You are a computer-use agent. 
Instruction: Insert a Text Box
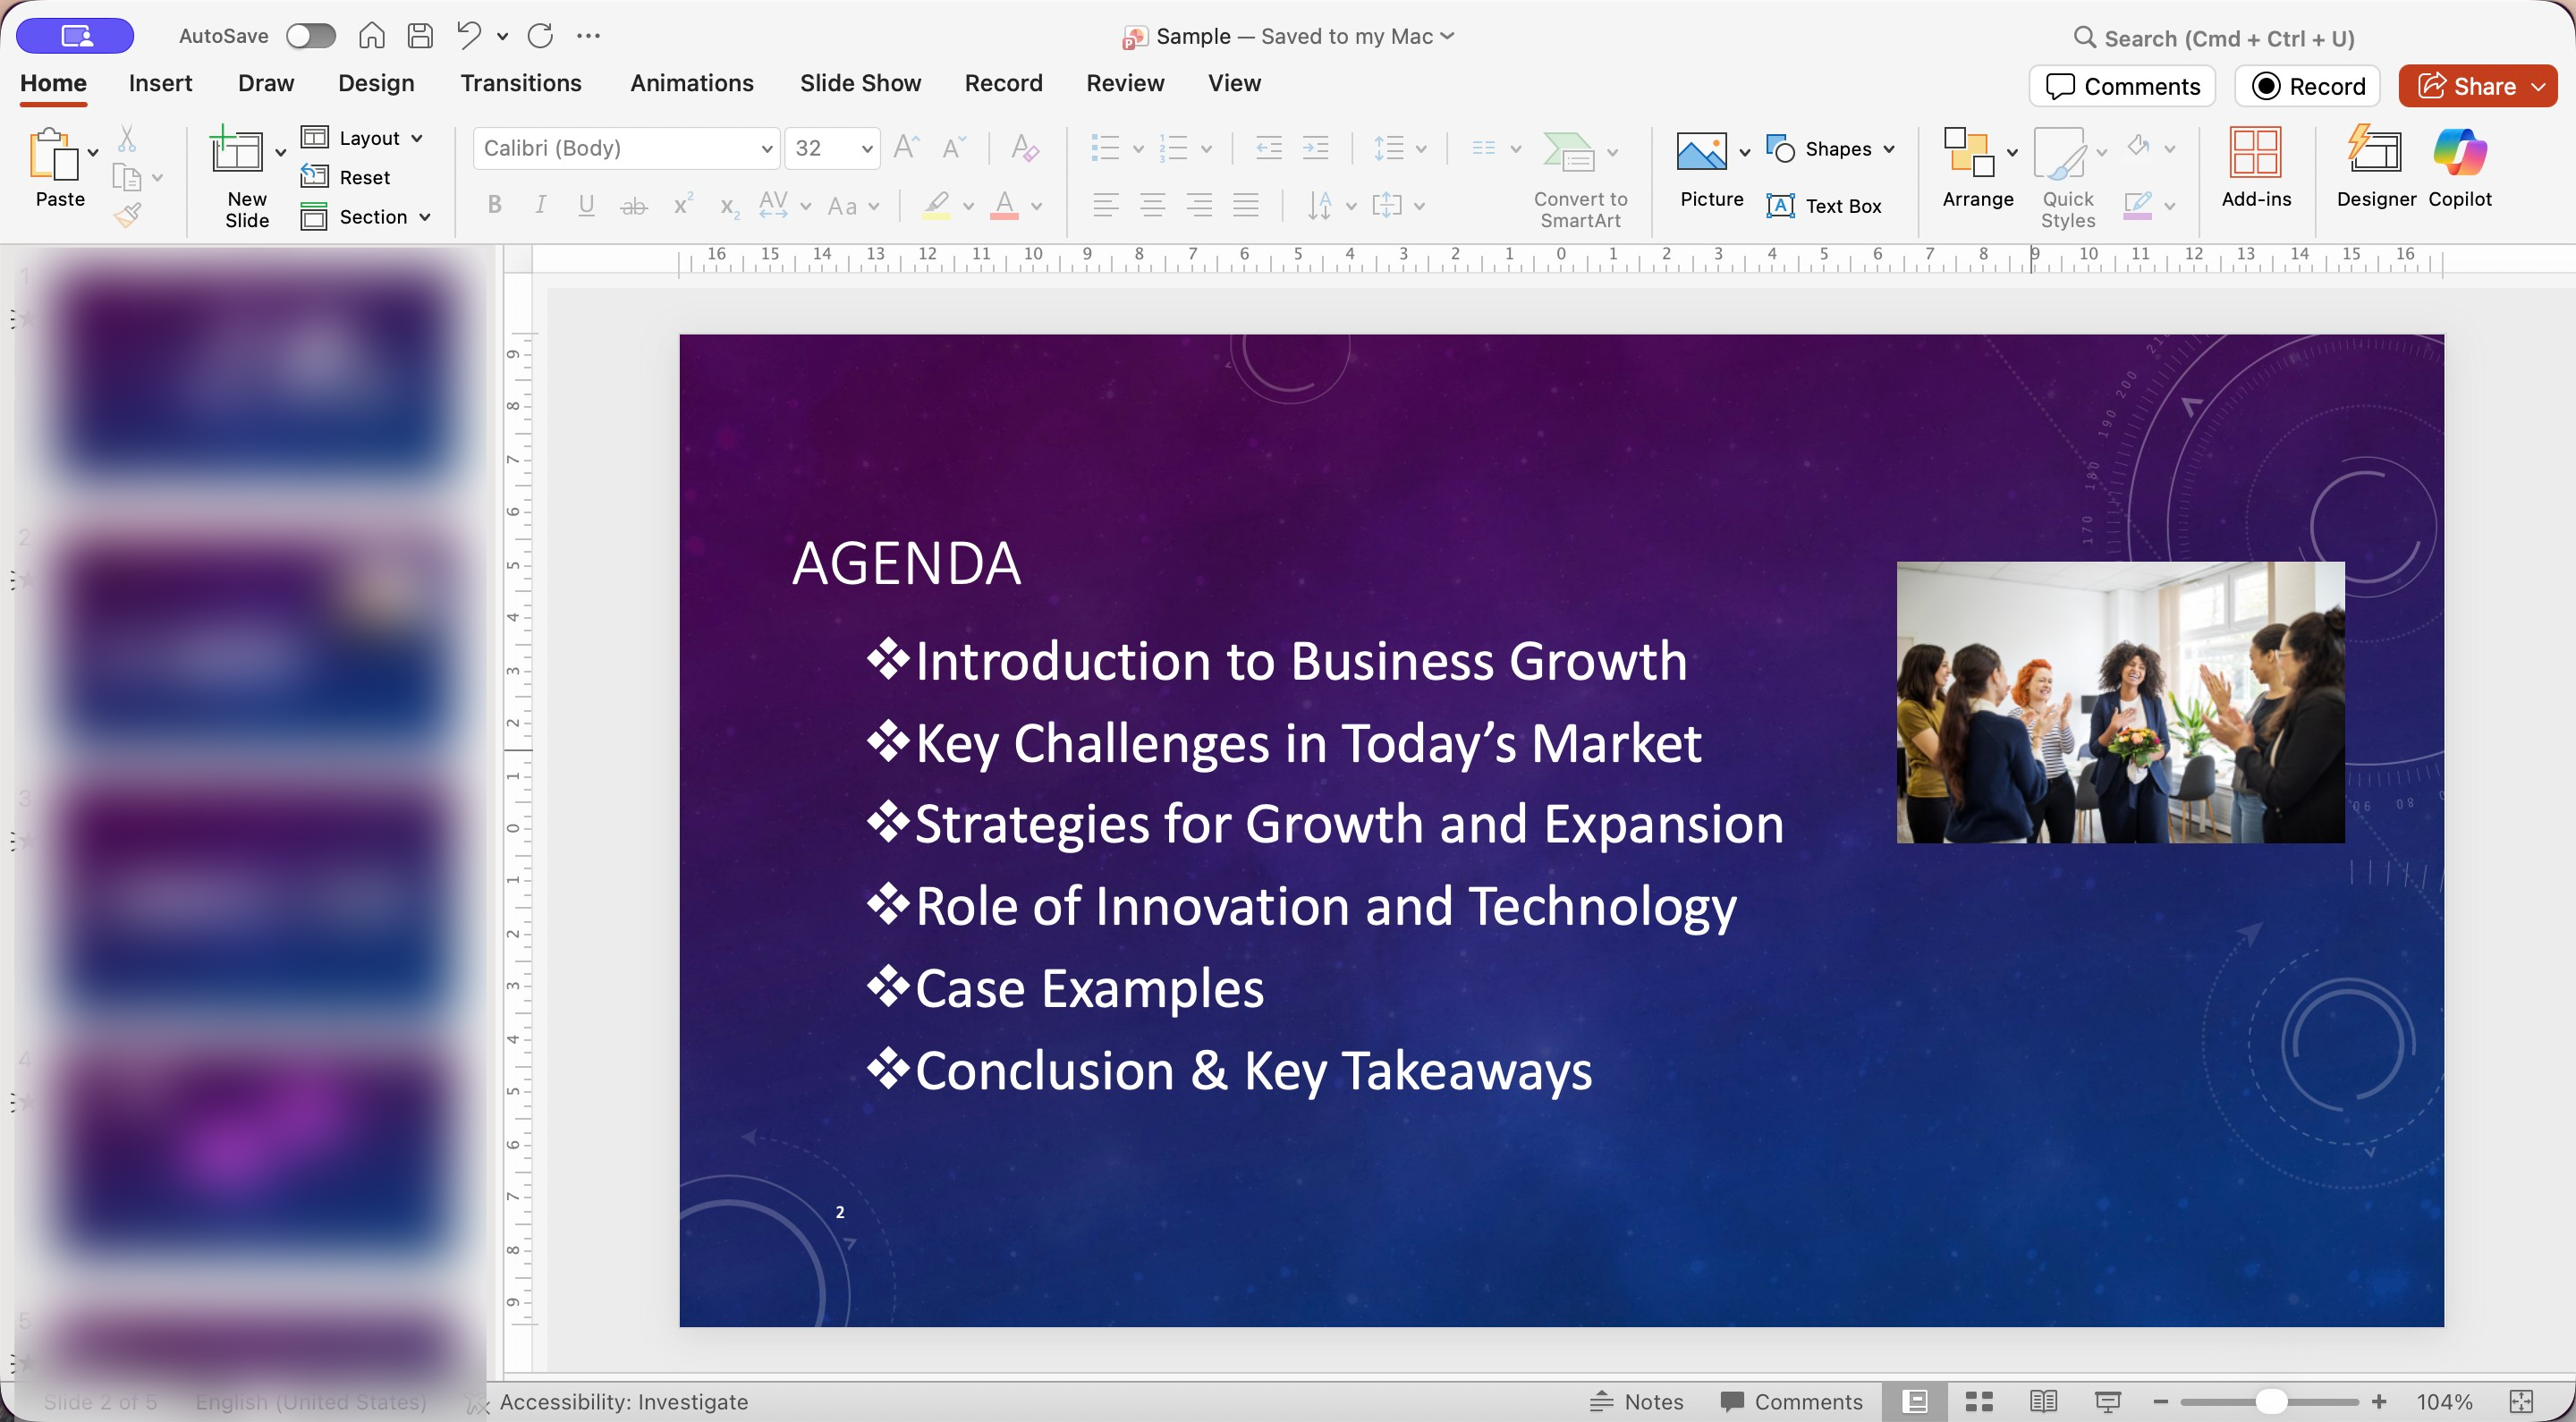tap(1824, 206)
